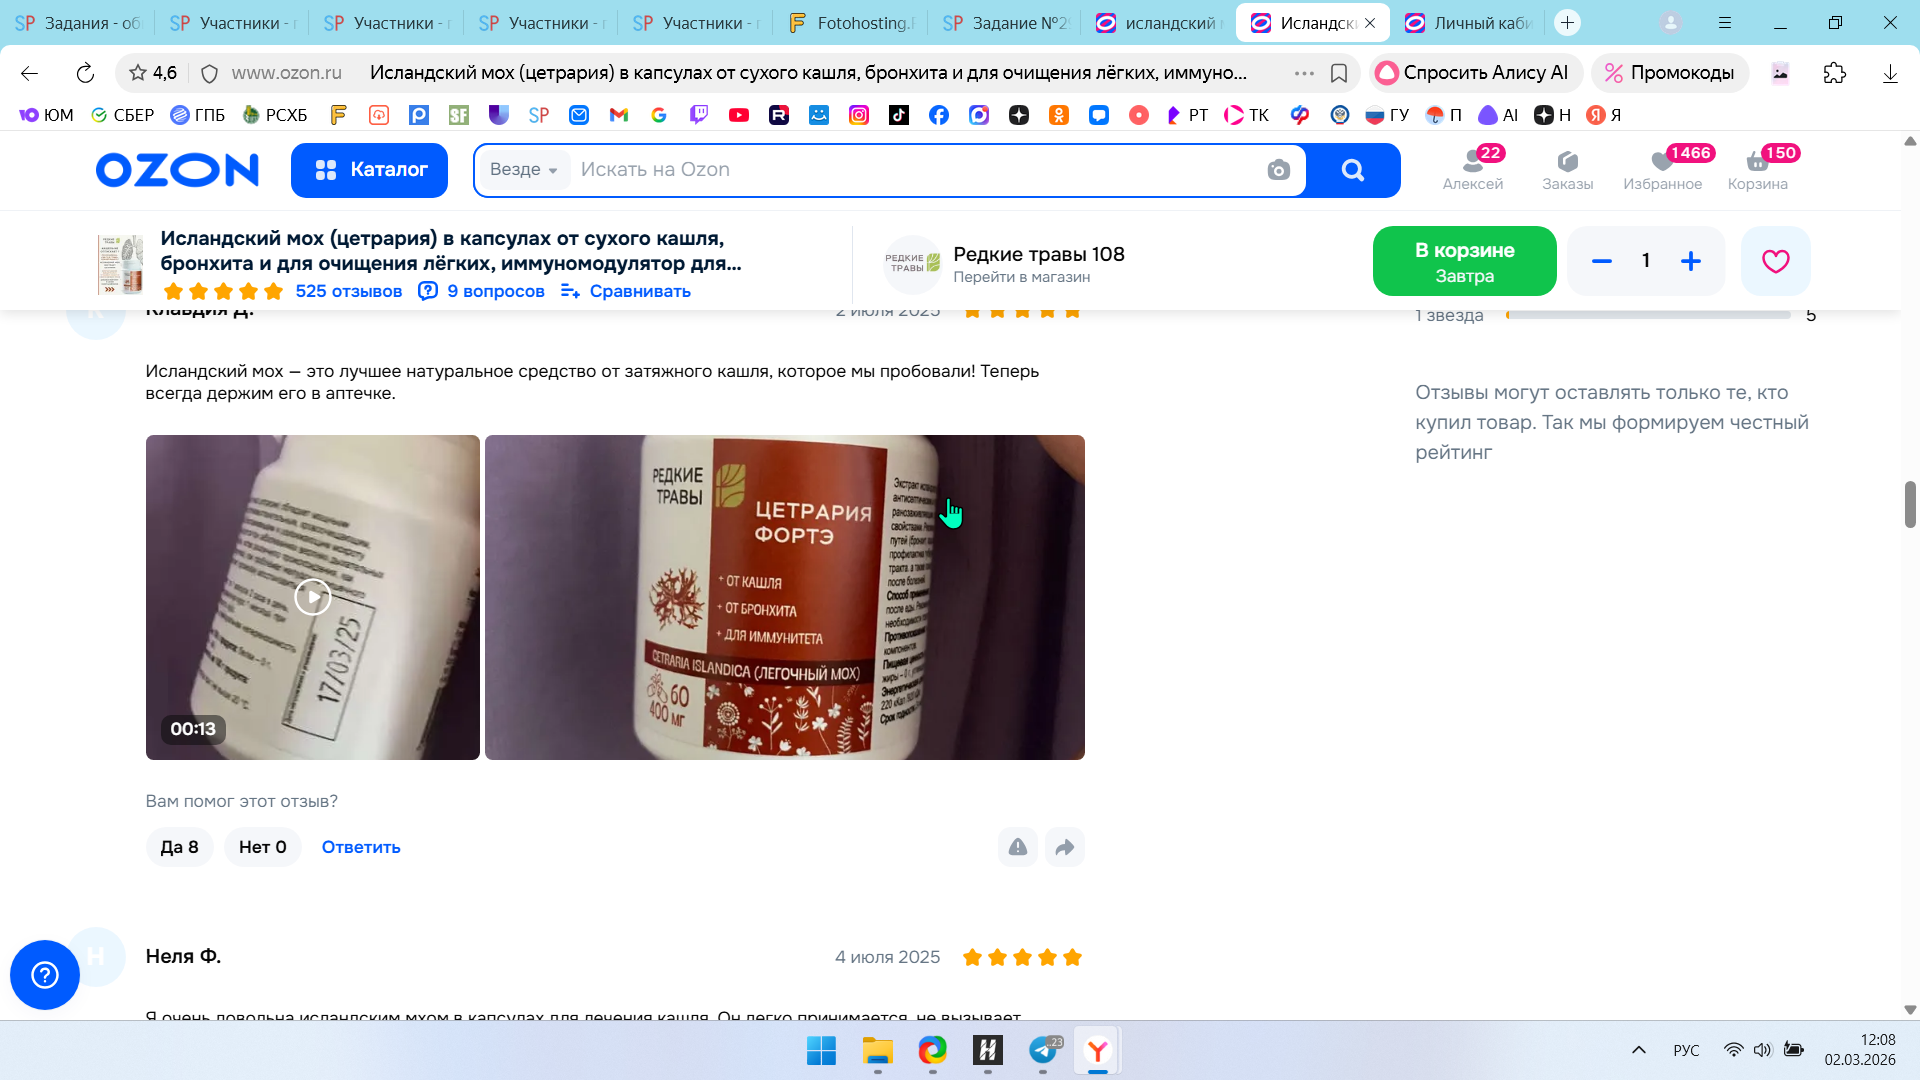1920x1080 pixels.
Task: Click the help question mark bubble
Action: click(45, 974)
